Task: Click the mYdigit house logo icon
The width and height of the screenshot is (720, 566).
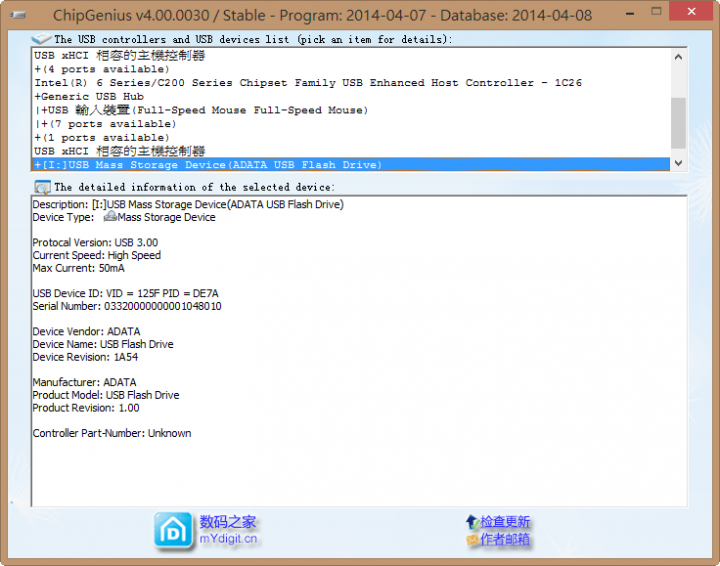Action: (x=173, y=531)
